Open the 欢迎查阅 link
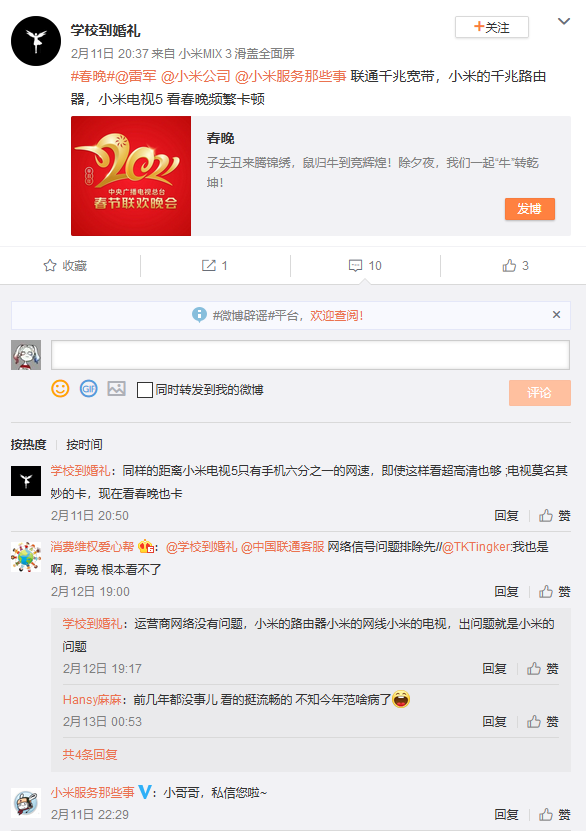Viewport: 586px width, 831px height. (336, 316)
